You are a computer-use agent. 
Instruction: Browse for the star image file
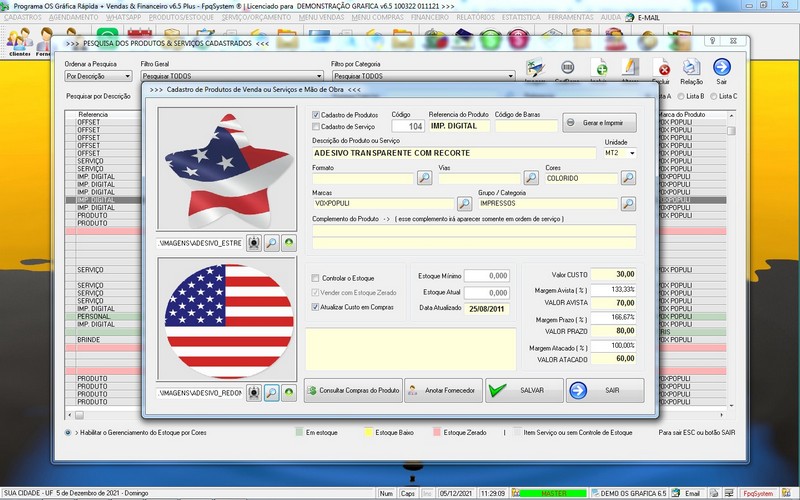click(x=271, y=243)
